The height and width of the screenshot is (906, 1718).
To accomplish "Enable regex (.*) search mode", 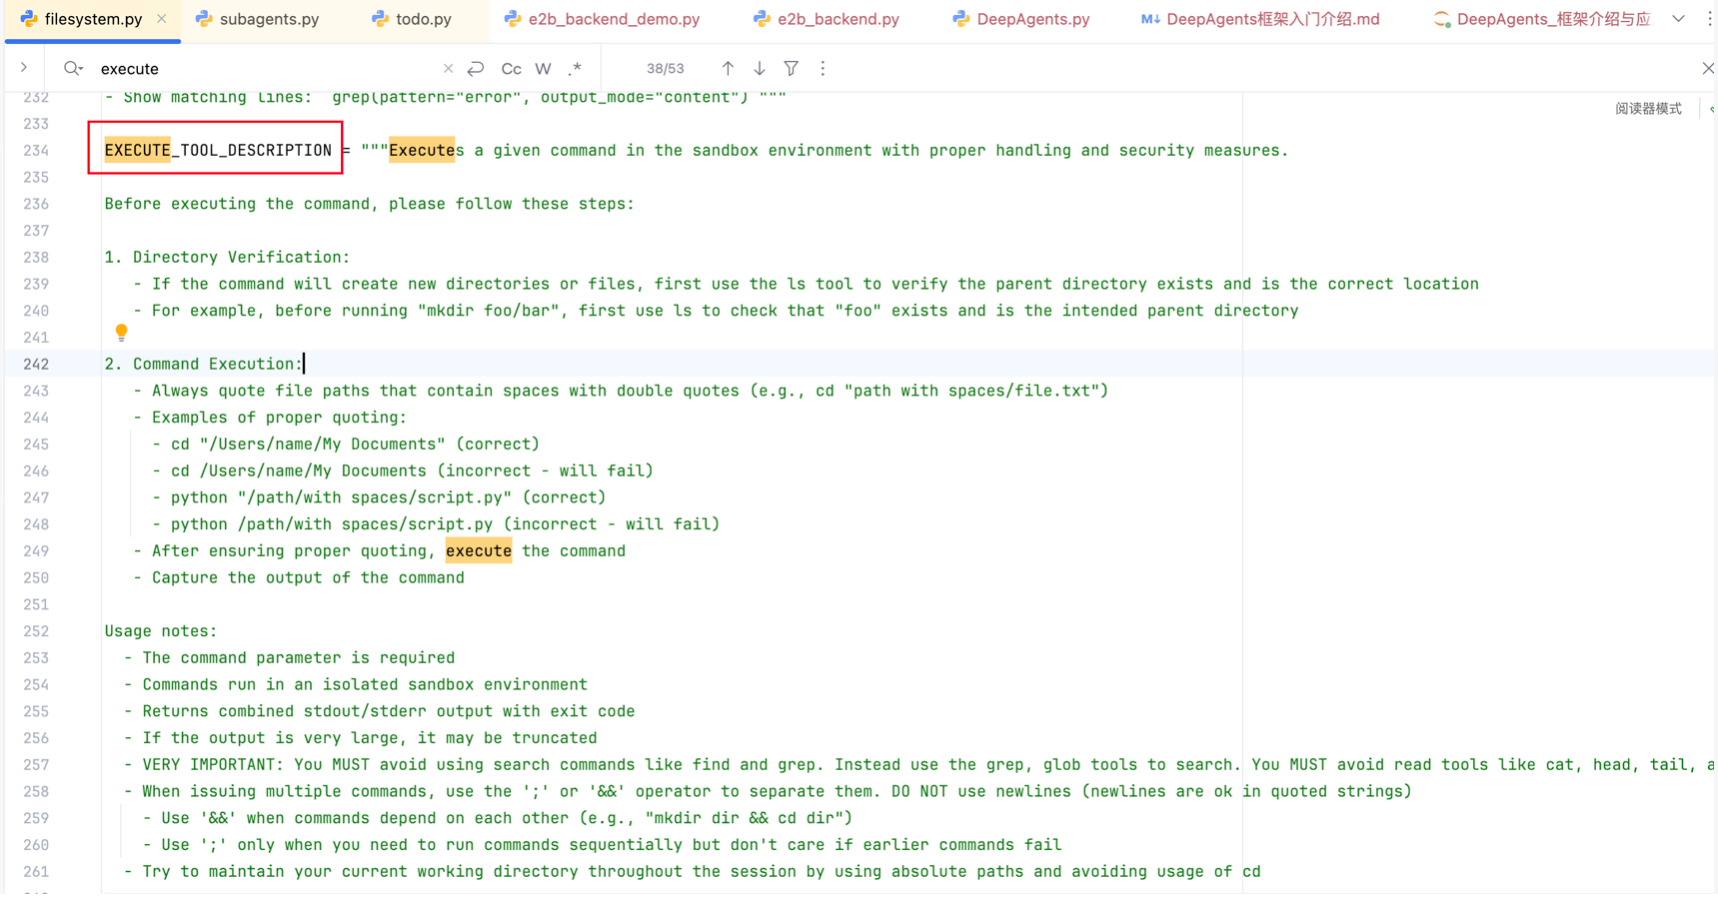I will pyautogui.click(x=575, y=69).
